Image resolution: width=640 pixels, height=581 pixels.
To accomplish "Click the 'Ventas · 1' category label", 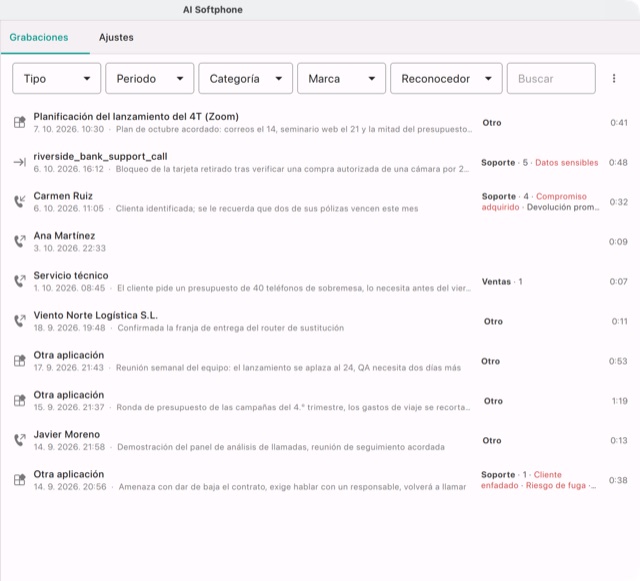I will (502, 282).
